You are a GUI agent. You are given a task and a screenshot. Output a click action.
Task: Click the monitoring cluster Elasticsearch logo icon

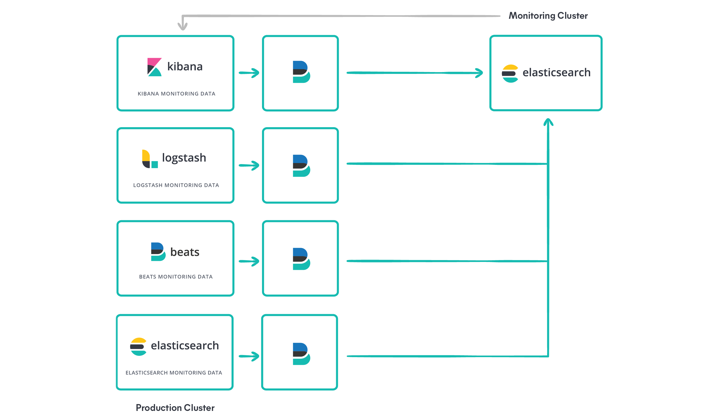click(x=510, y=73)
